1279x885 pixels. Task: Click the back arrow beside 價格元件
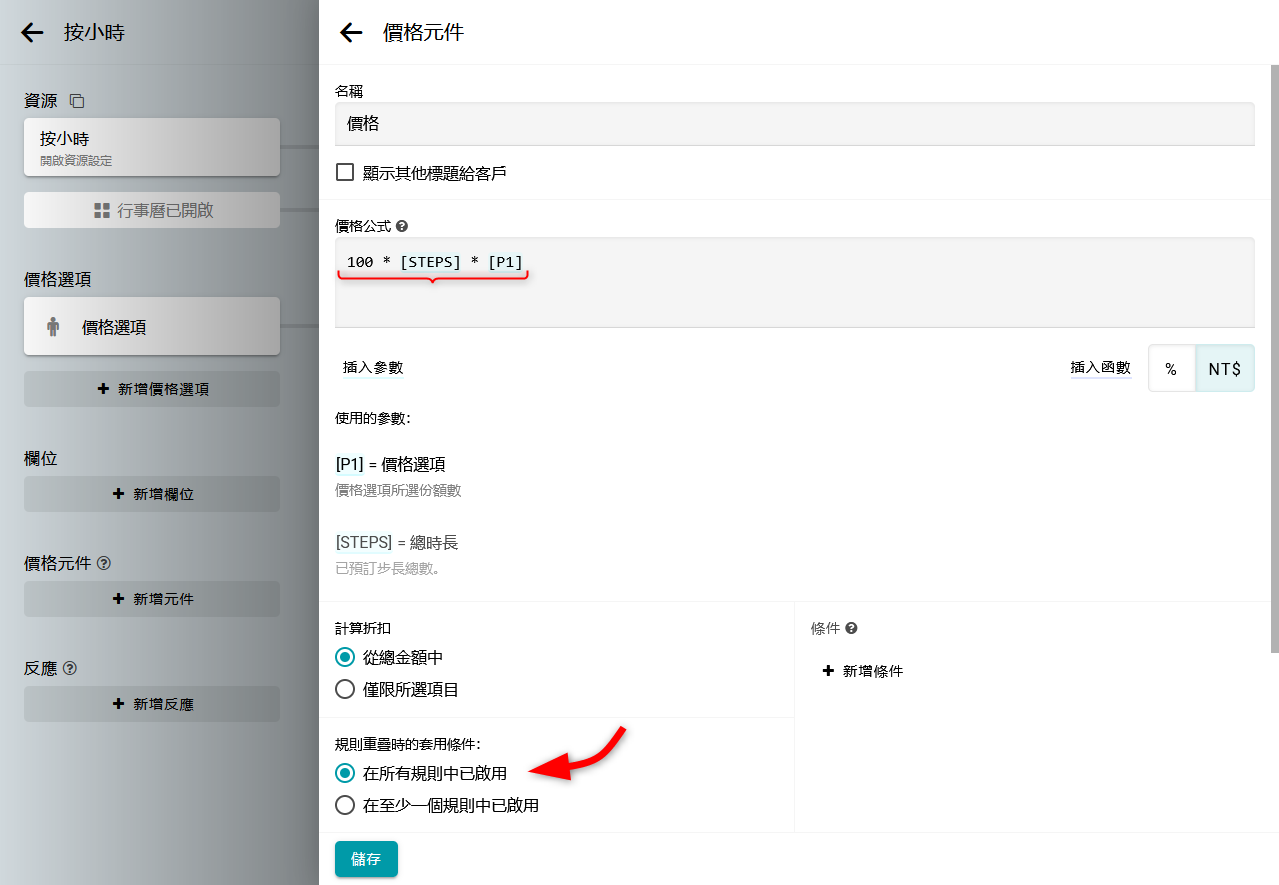pos(351,33)
